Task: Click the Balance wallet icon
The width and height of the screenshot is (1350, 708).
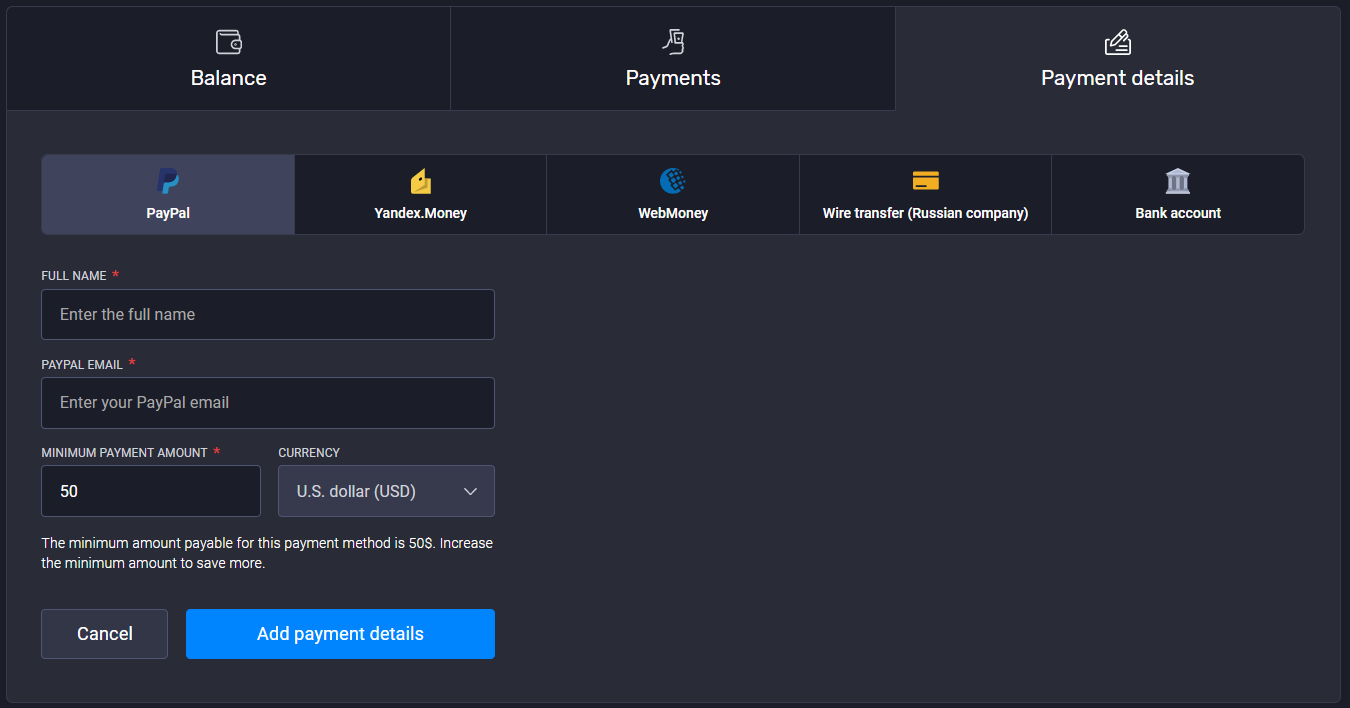Action: [x=229, y=42]
